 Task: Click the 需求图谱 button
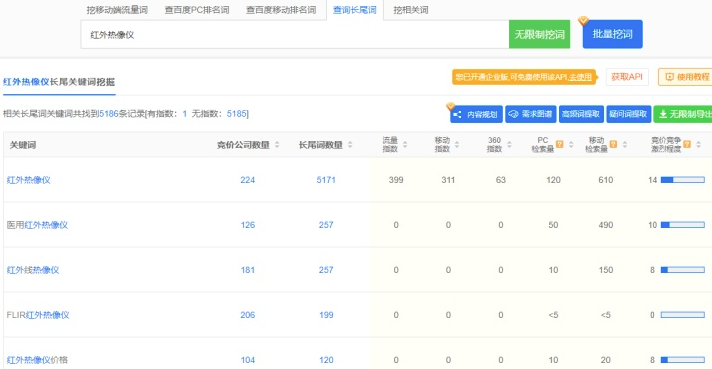[531, 114]
